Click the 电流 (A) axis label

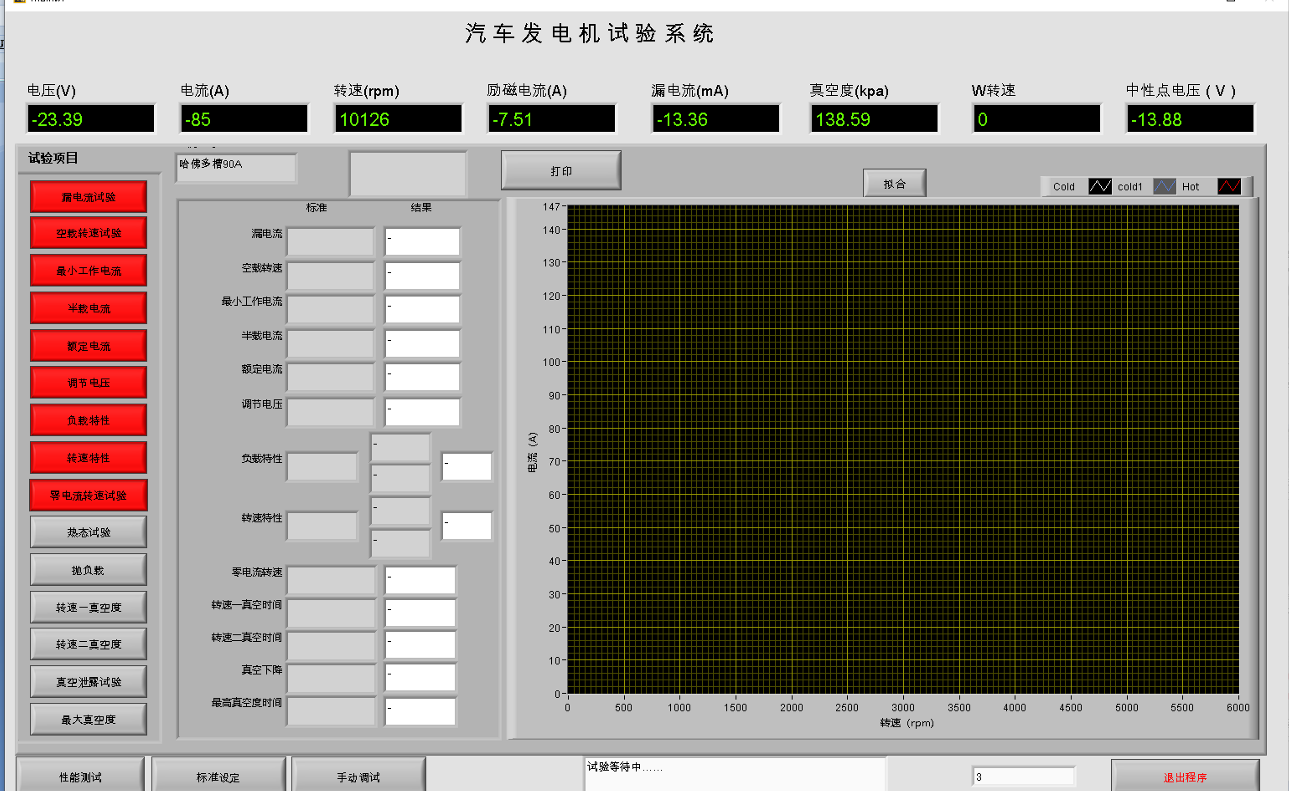pos(532,451)
